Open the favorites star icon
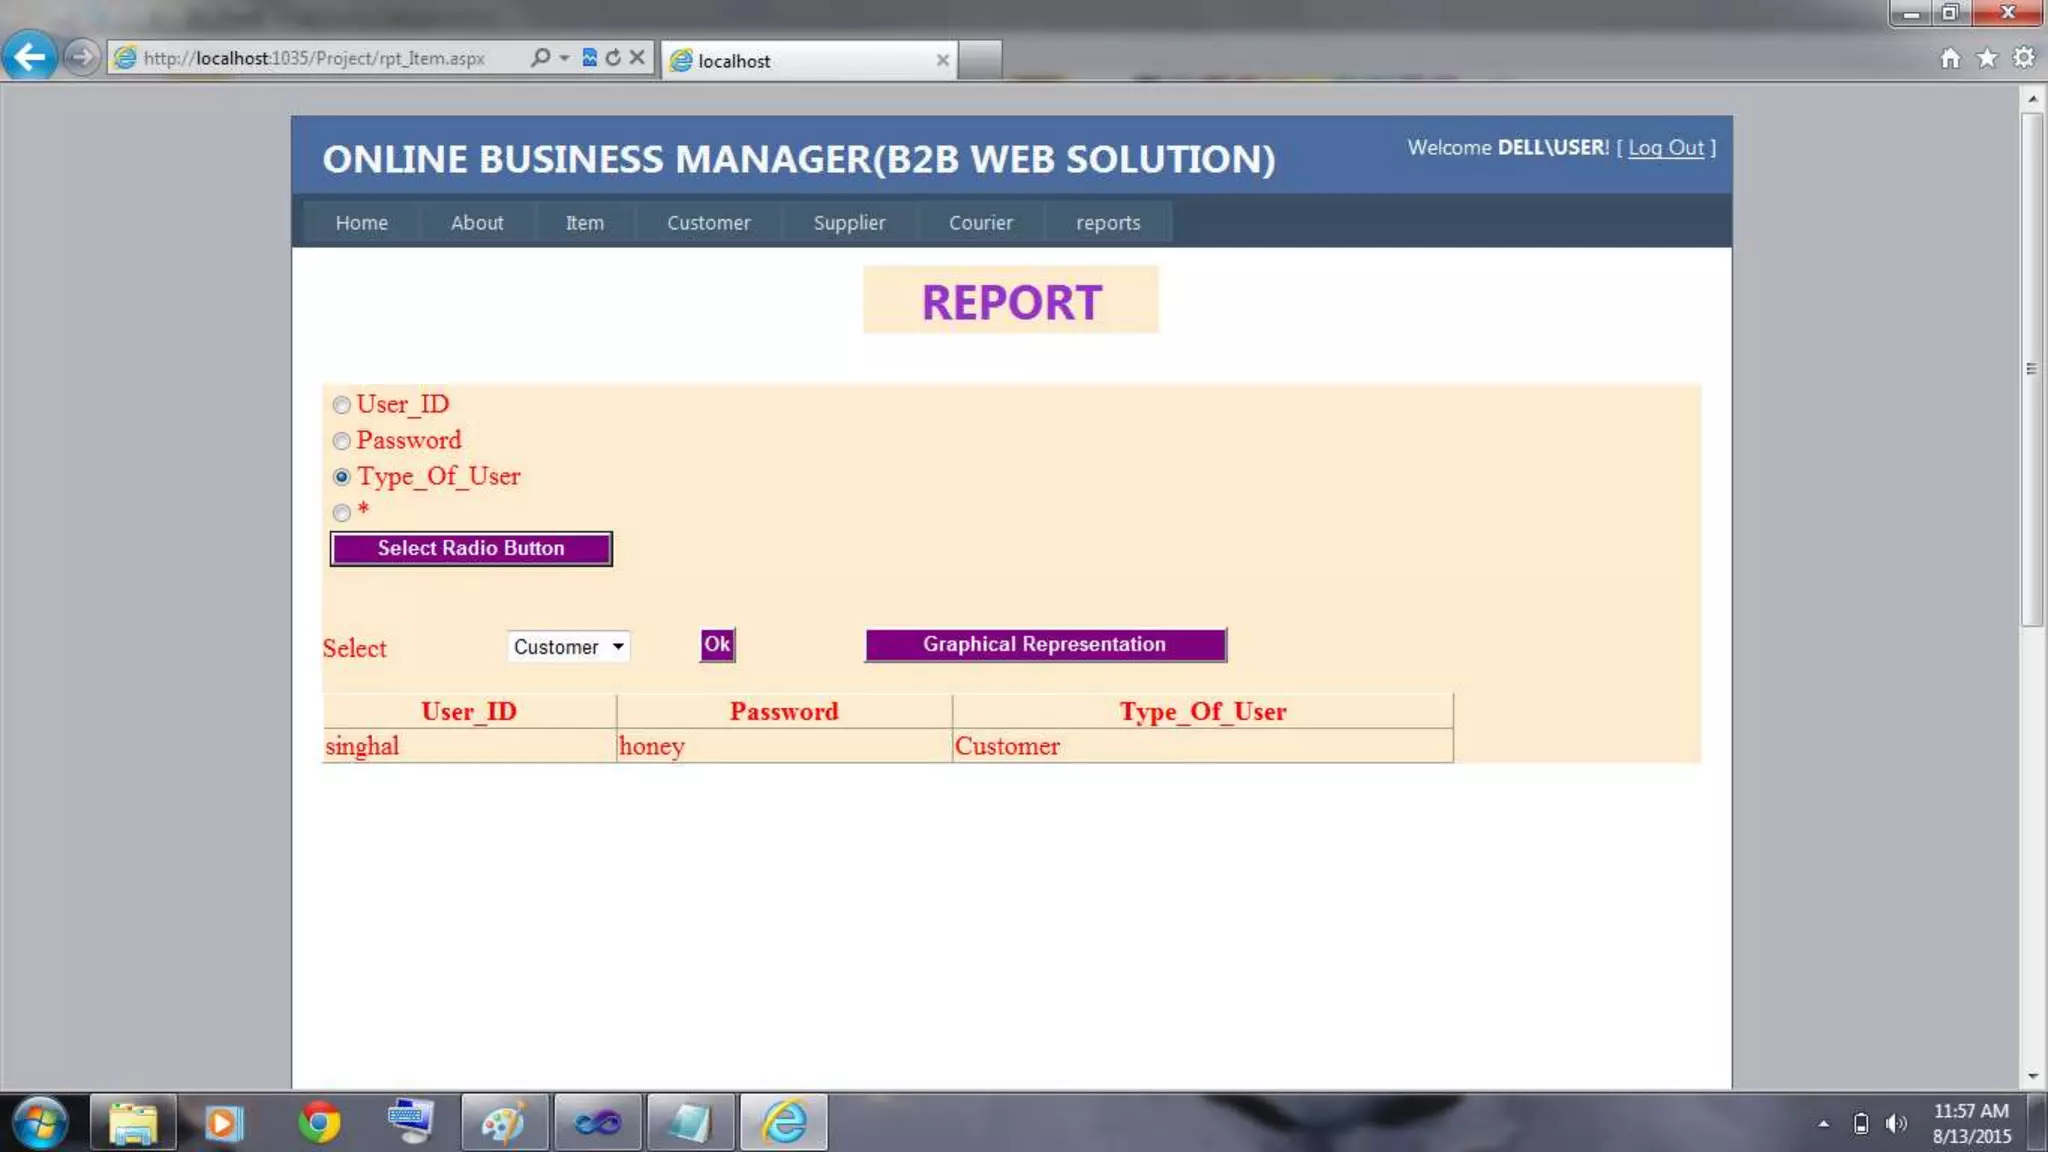This screenshot has width=2048, height=1152. [1987, 58]
